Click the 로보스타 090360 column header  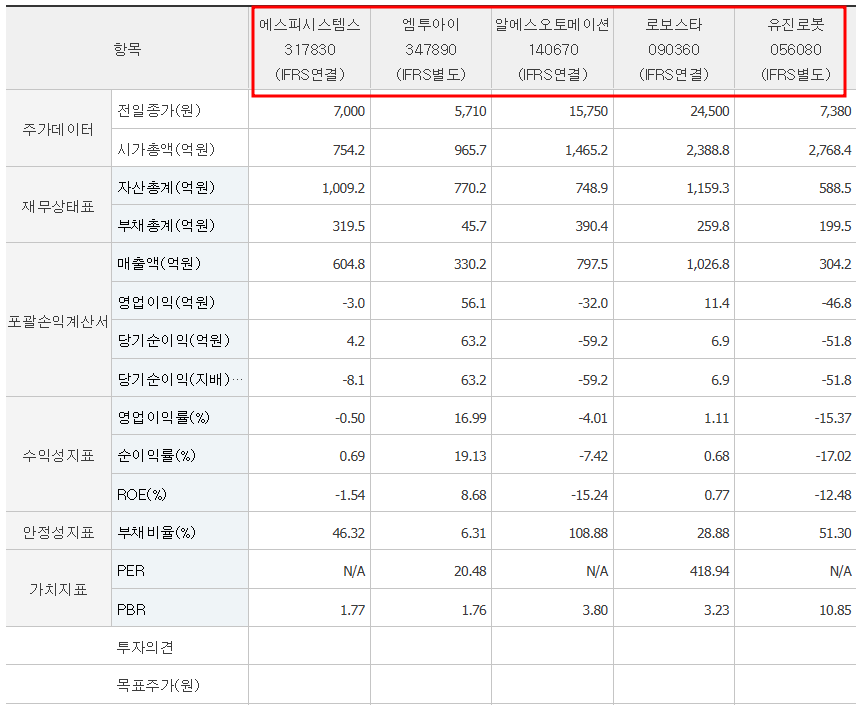tap(674, 49)
